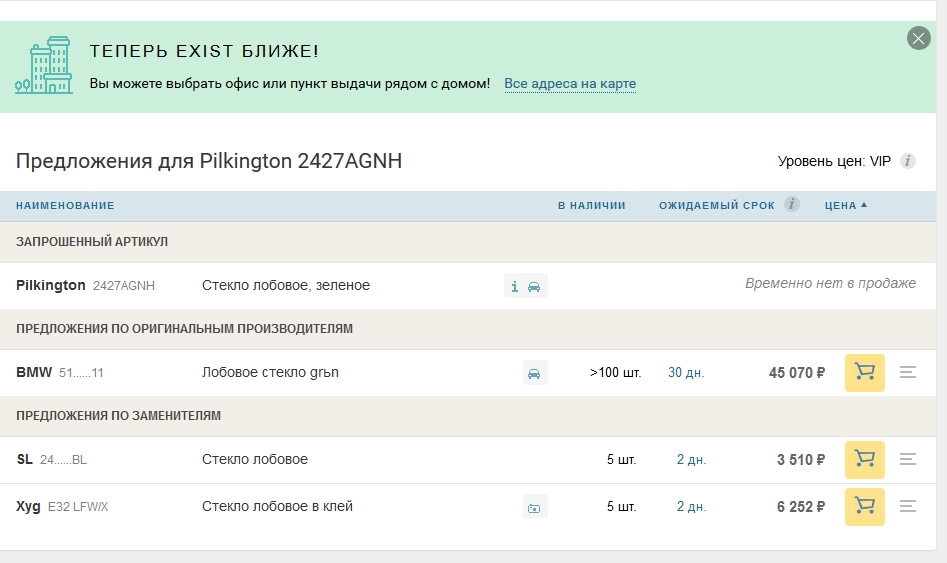The width and height of the screenshot is (947, 563).
Task: Open the photo icon in Xyg row
Action: (x=534, y=507)
